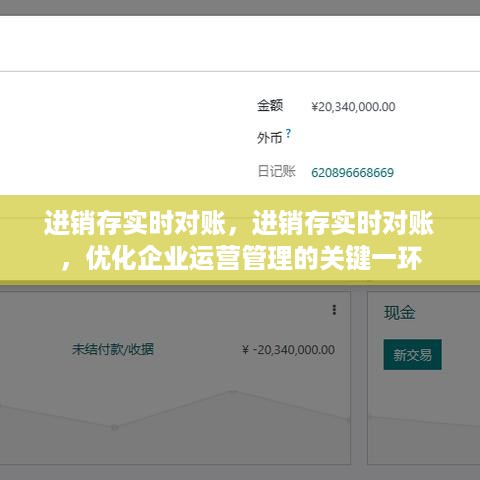
Task: Click the ¥ -20,340,000.00 balance amount
Action: [x=289, y=350]
